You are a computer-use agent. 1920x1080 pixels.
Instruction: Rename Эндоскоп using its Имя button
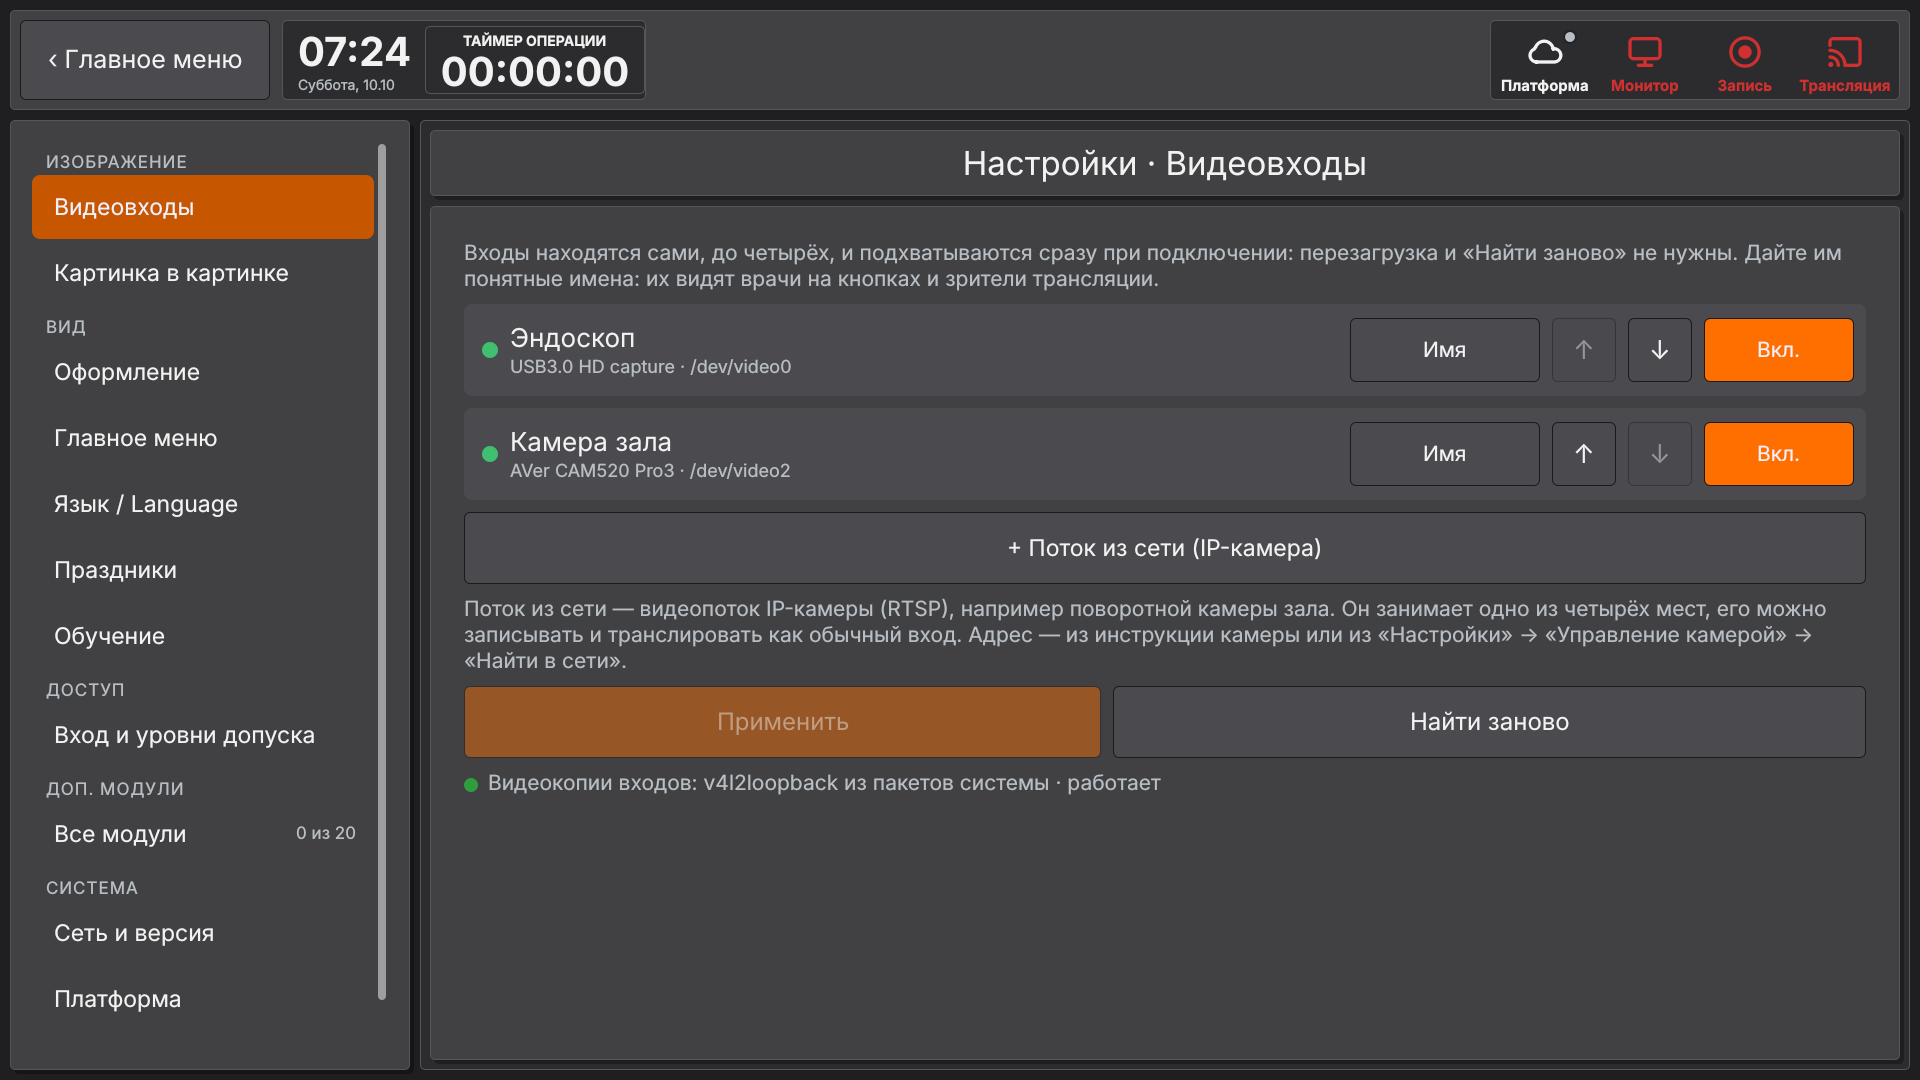[x=1444, y=350]
